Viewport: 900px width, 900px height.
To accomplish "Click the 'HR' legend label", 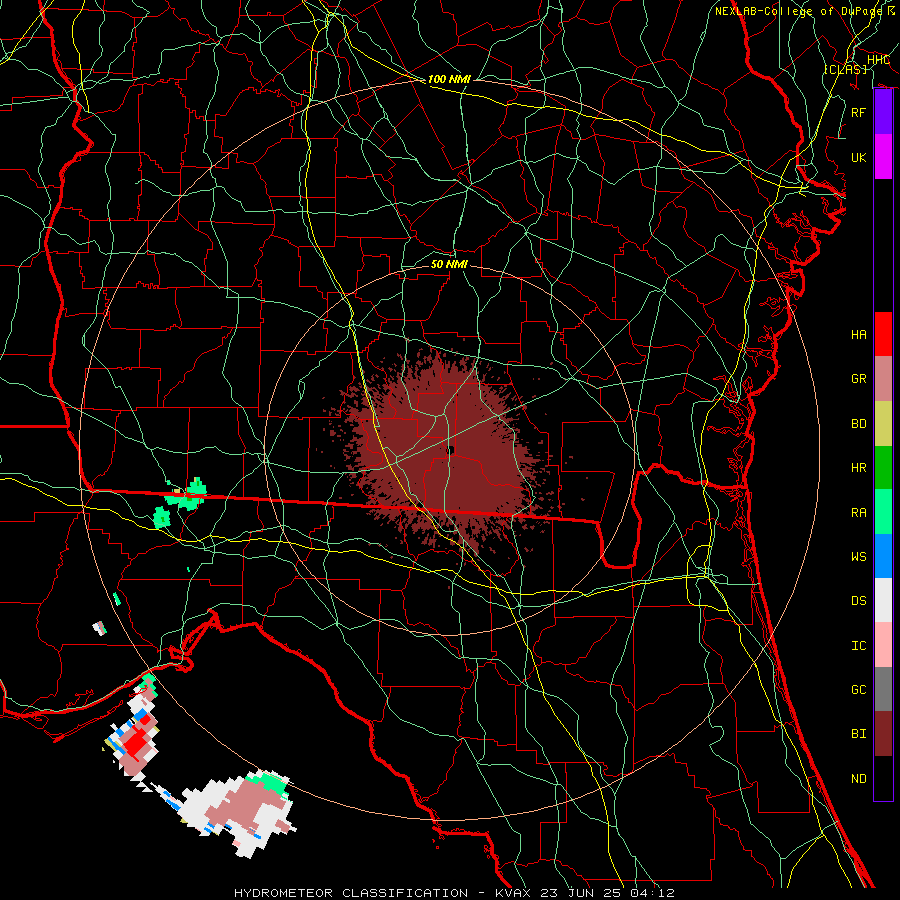I will click(x=858, y=468).
